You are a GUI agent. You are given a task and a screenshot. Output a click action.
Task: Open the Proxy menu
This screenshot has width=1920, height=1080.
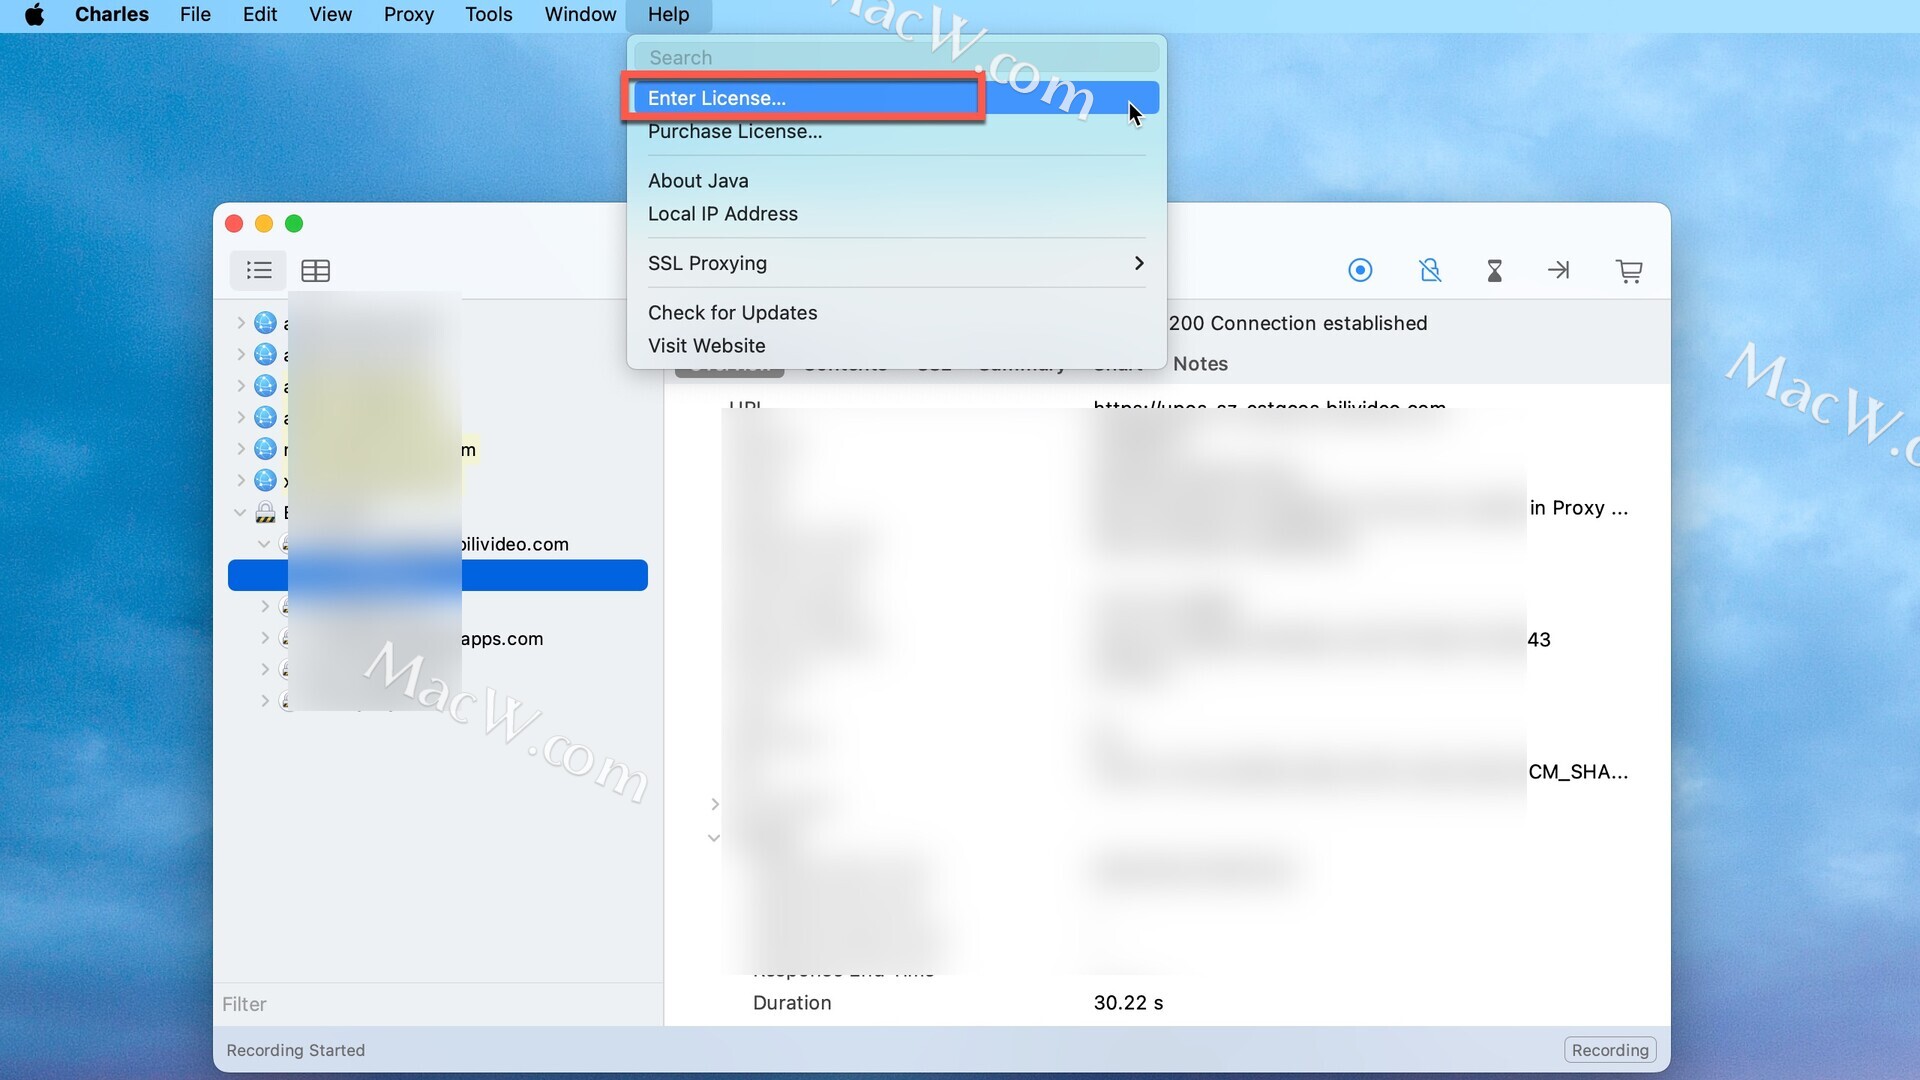click(x=408, y=15)
